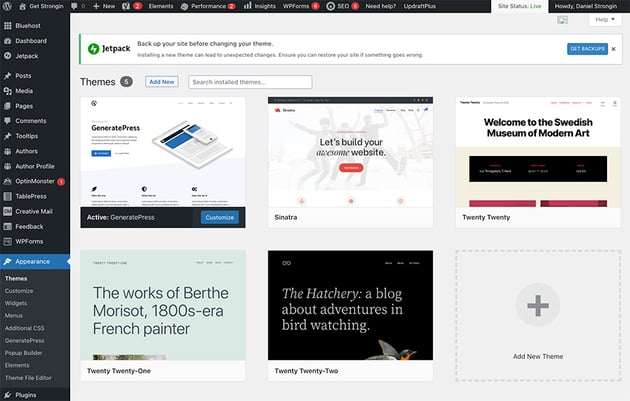Viewport: 630px width, 401px height.
Task: Dismiss the Jetpack backup notice
Action: click(x=614, y=49)
